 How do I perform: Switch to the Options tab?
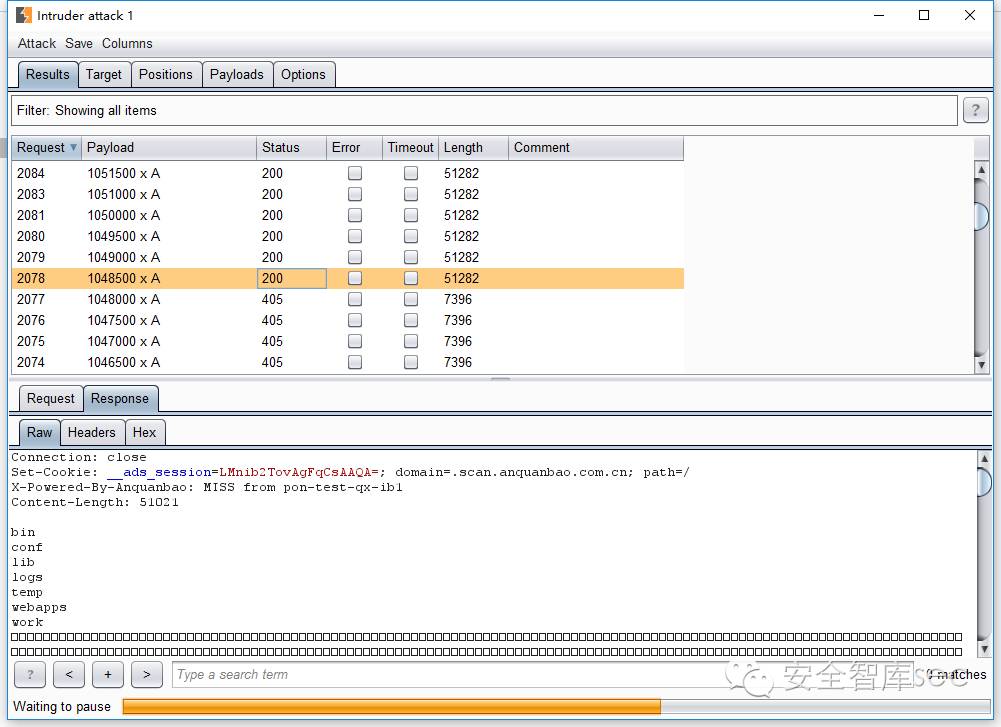coord(303,75)
